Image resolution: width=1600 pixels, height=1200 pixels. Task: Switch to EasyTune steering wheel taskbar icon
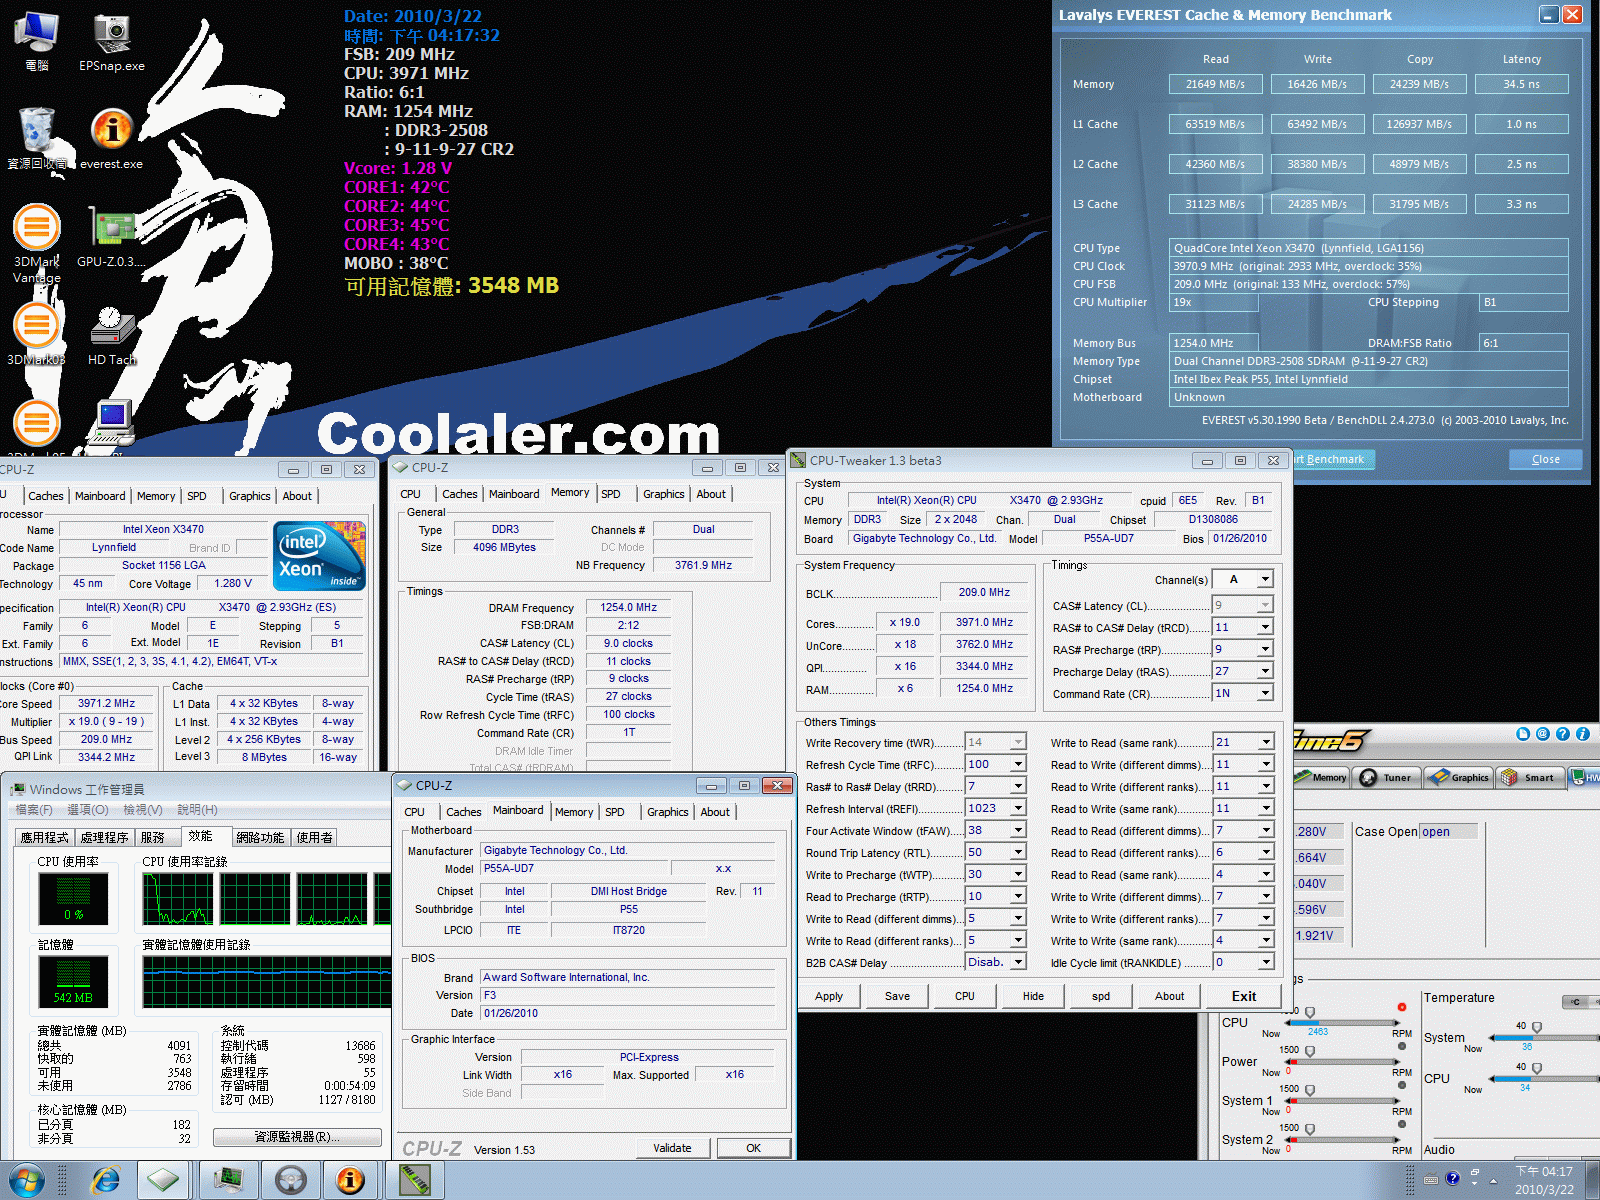(x=291, y=1180)
